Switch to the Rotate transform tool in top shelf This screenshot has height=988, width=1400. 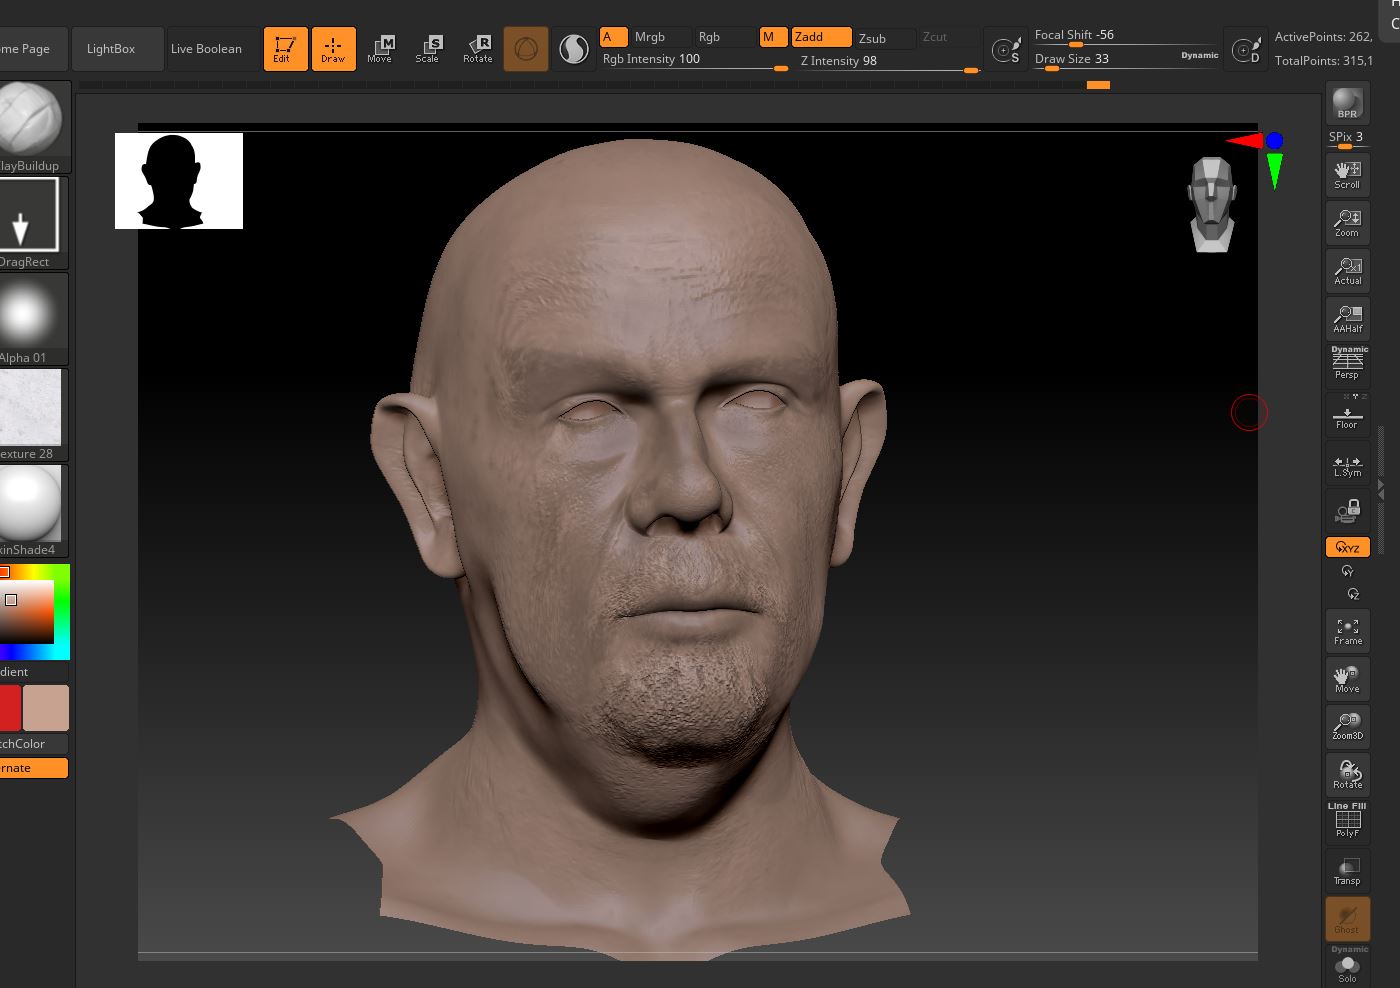[478, 49]
